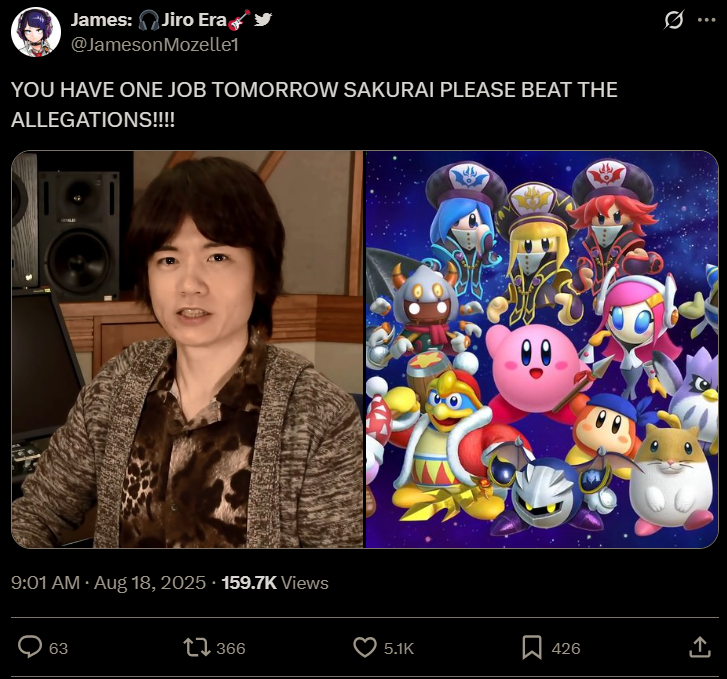Viewport: 727px width, 679px height.
Task: Repost this tweet with retweet icon
Action: point(197,647)
